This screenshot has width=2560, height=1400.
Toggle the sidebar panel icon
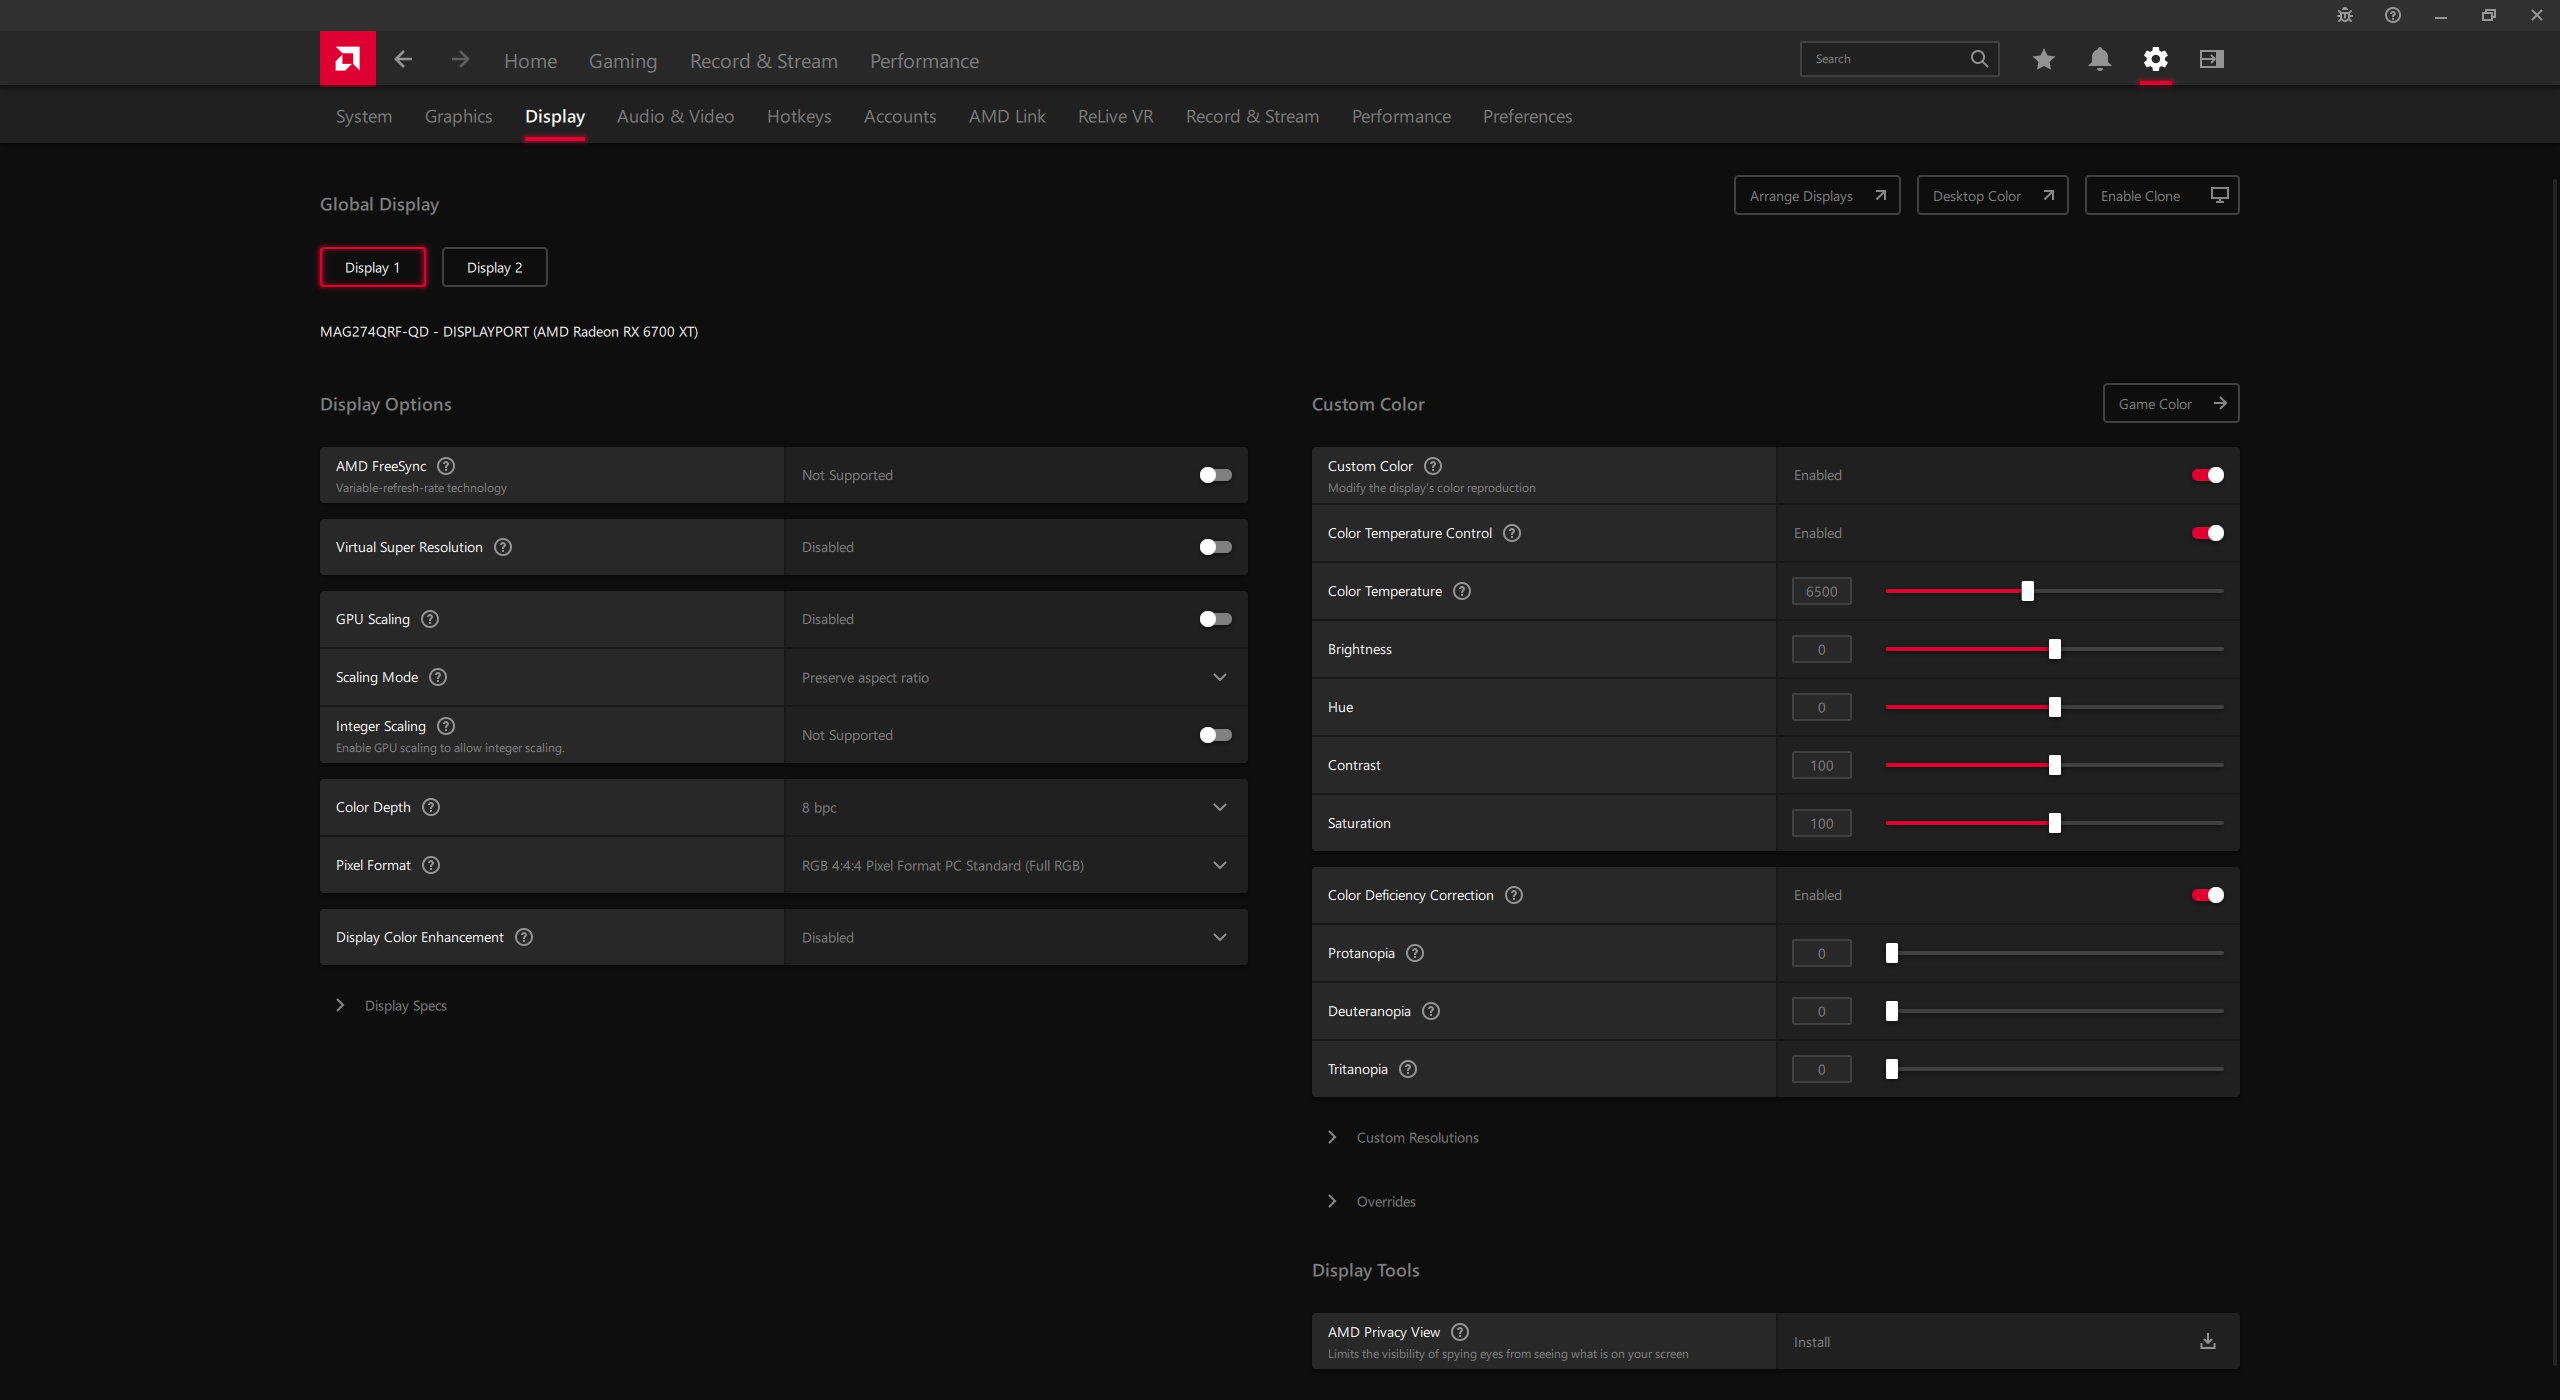(2211, 60)
